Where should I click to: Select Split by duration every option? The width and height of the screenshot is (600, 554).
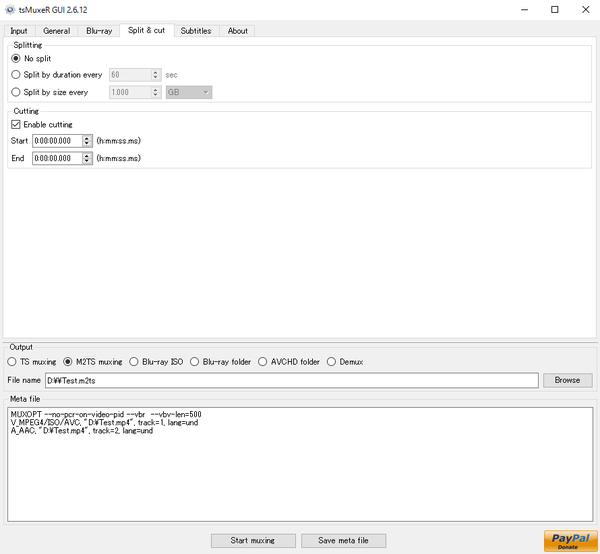[x=16, y=75]
